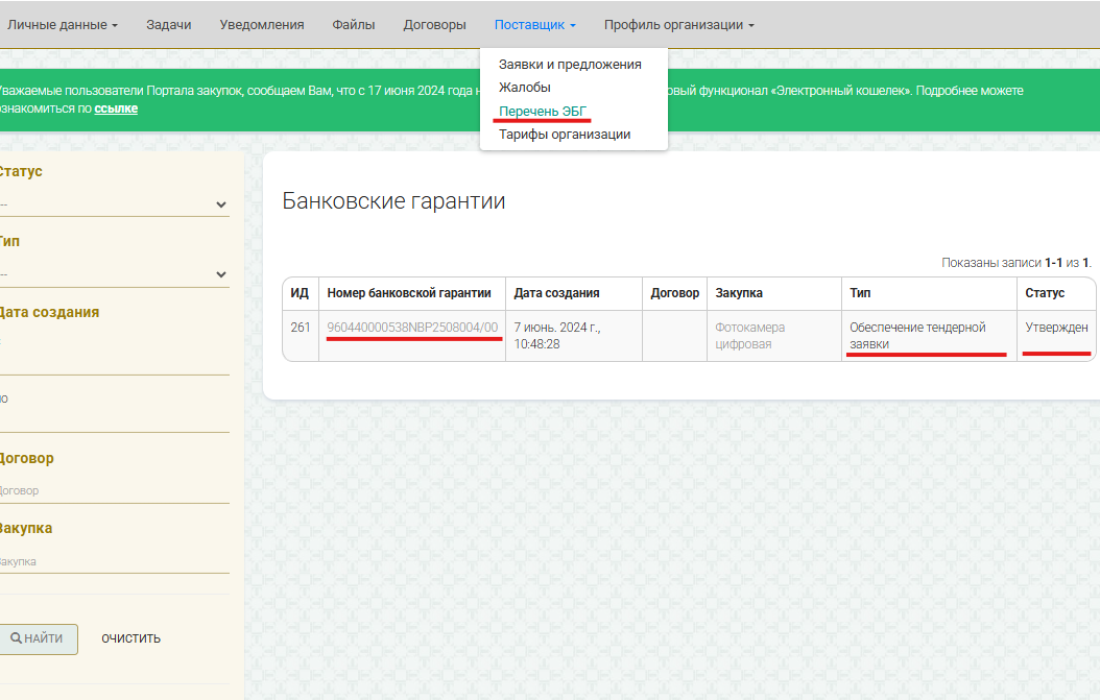Expand the Профиль организации menu

click(x=679, y=25)
